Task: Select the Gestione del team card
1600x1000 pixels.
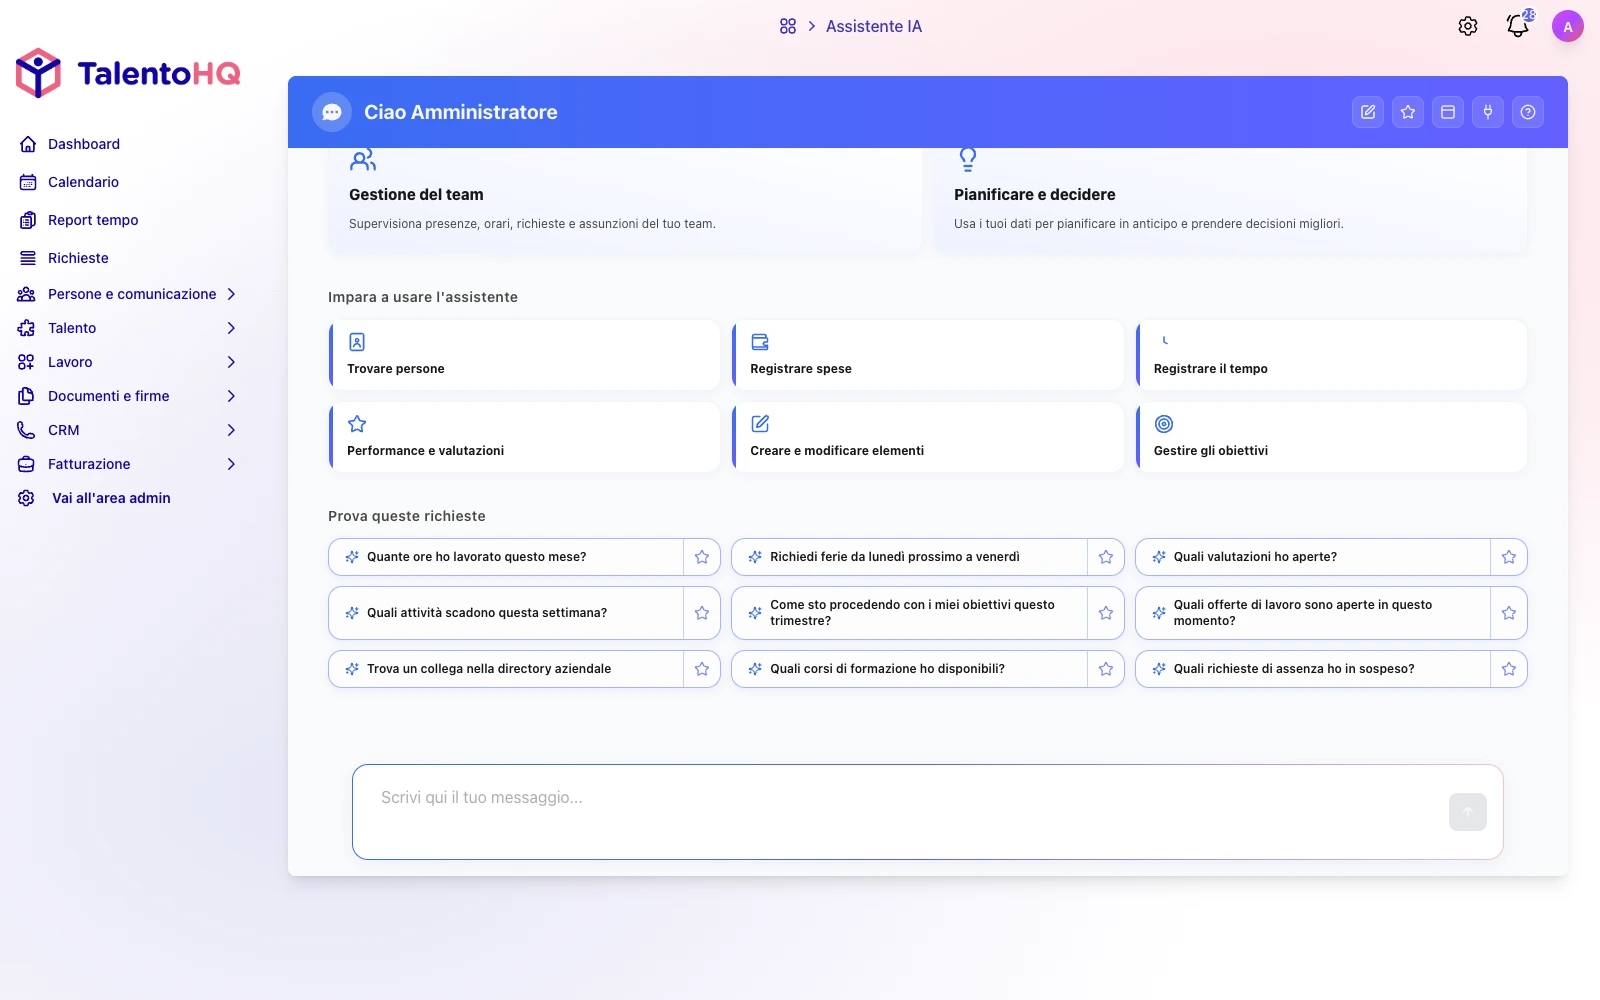Action: tap(625, 200)
